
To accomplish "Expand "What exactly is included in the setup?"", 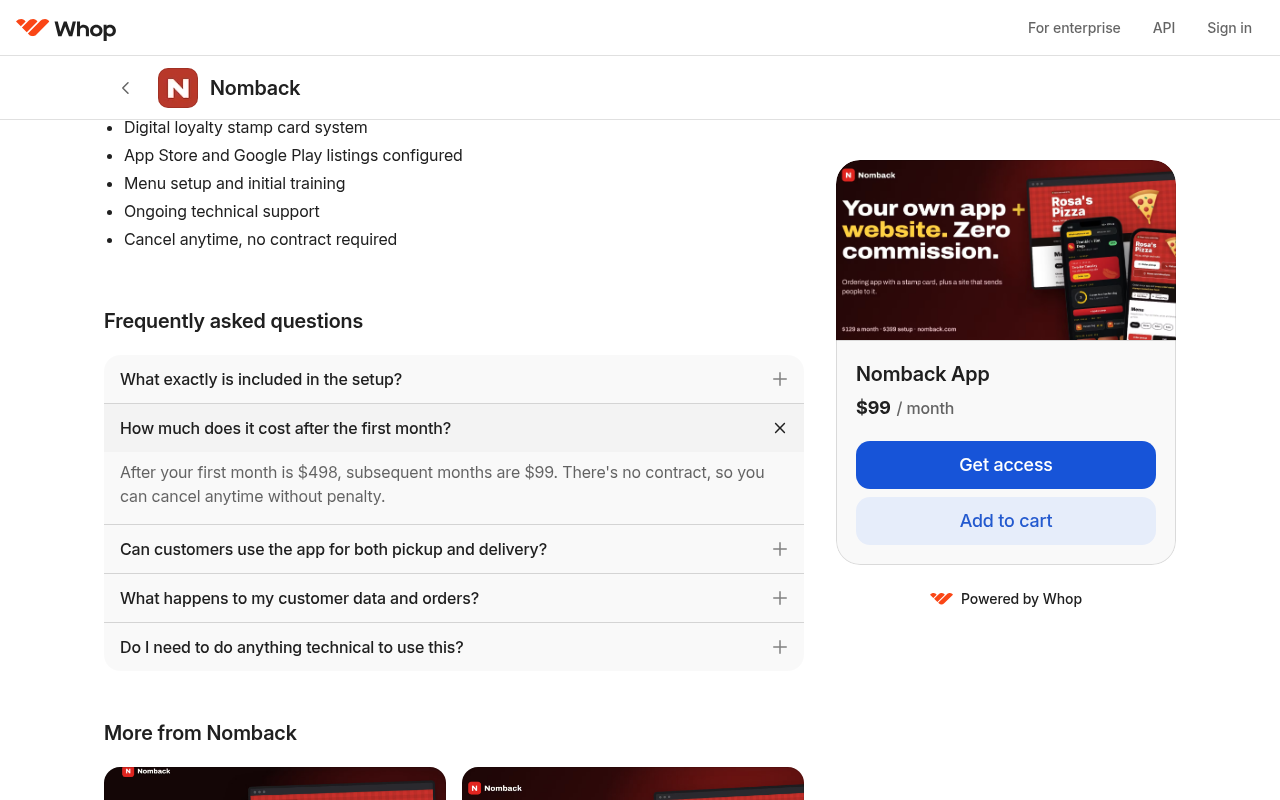I will 454,379.
